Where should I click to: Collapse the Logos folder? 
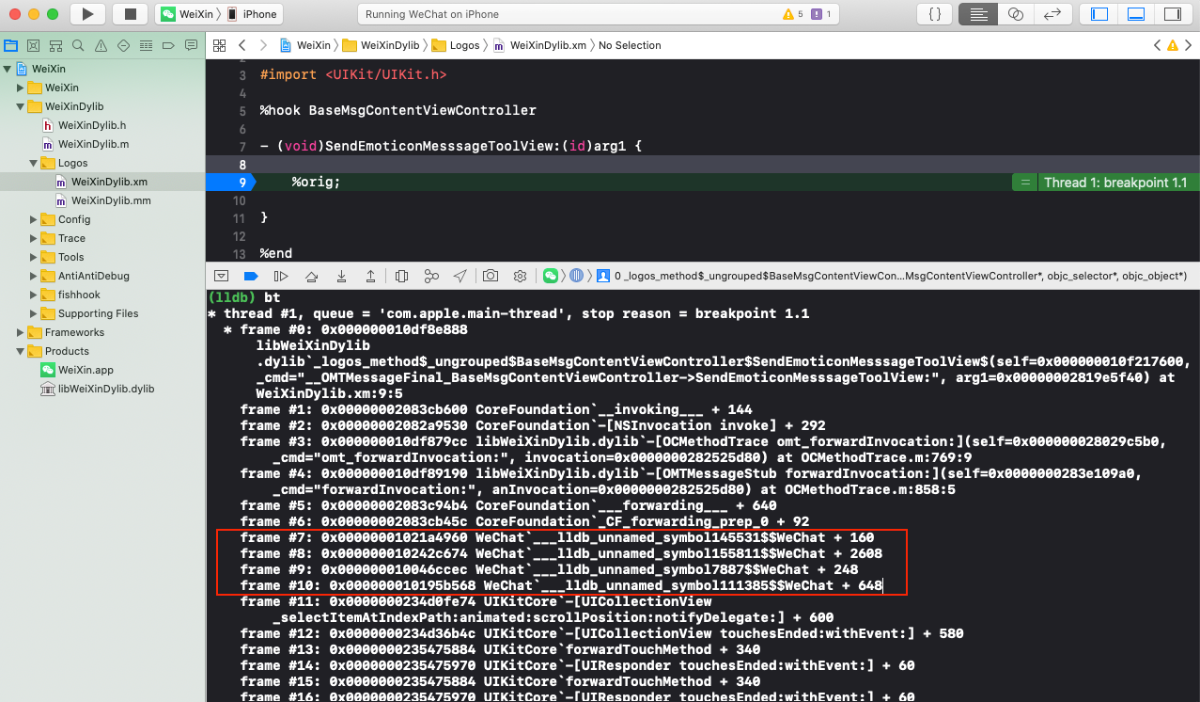point(33,163)
